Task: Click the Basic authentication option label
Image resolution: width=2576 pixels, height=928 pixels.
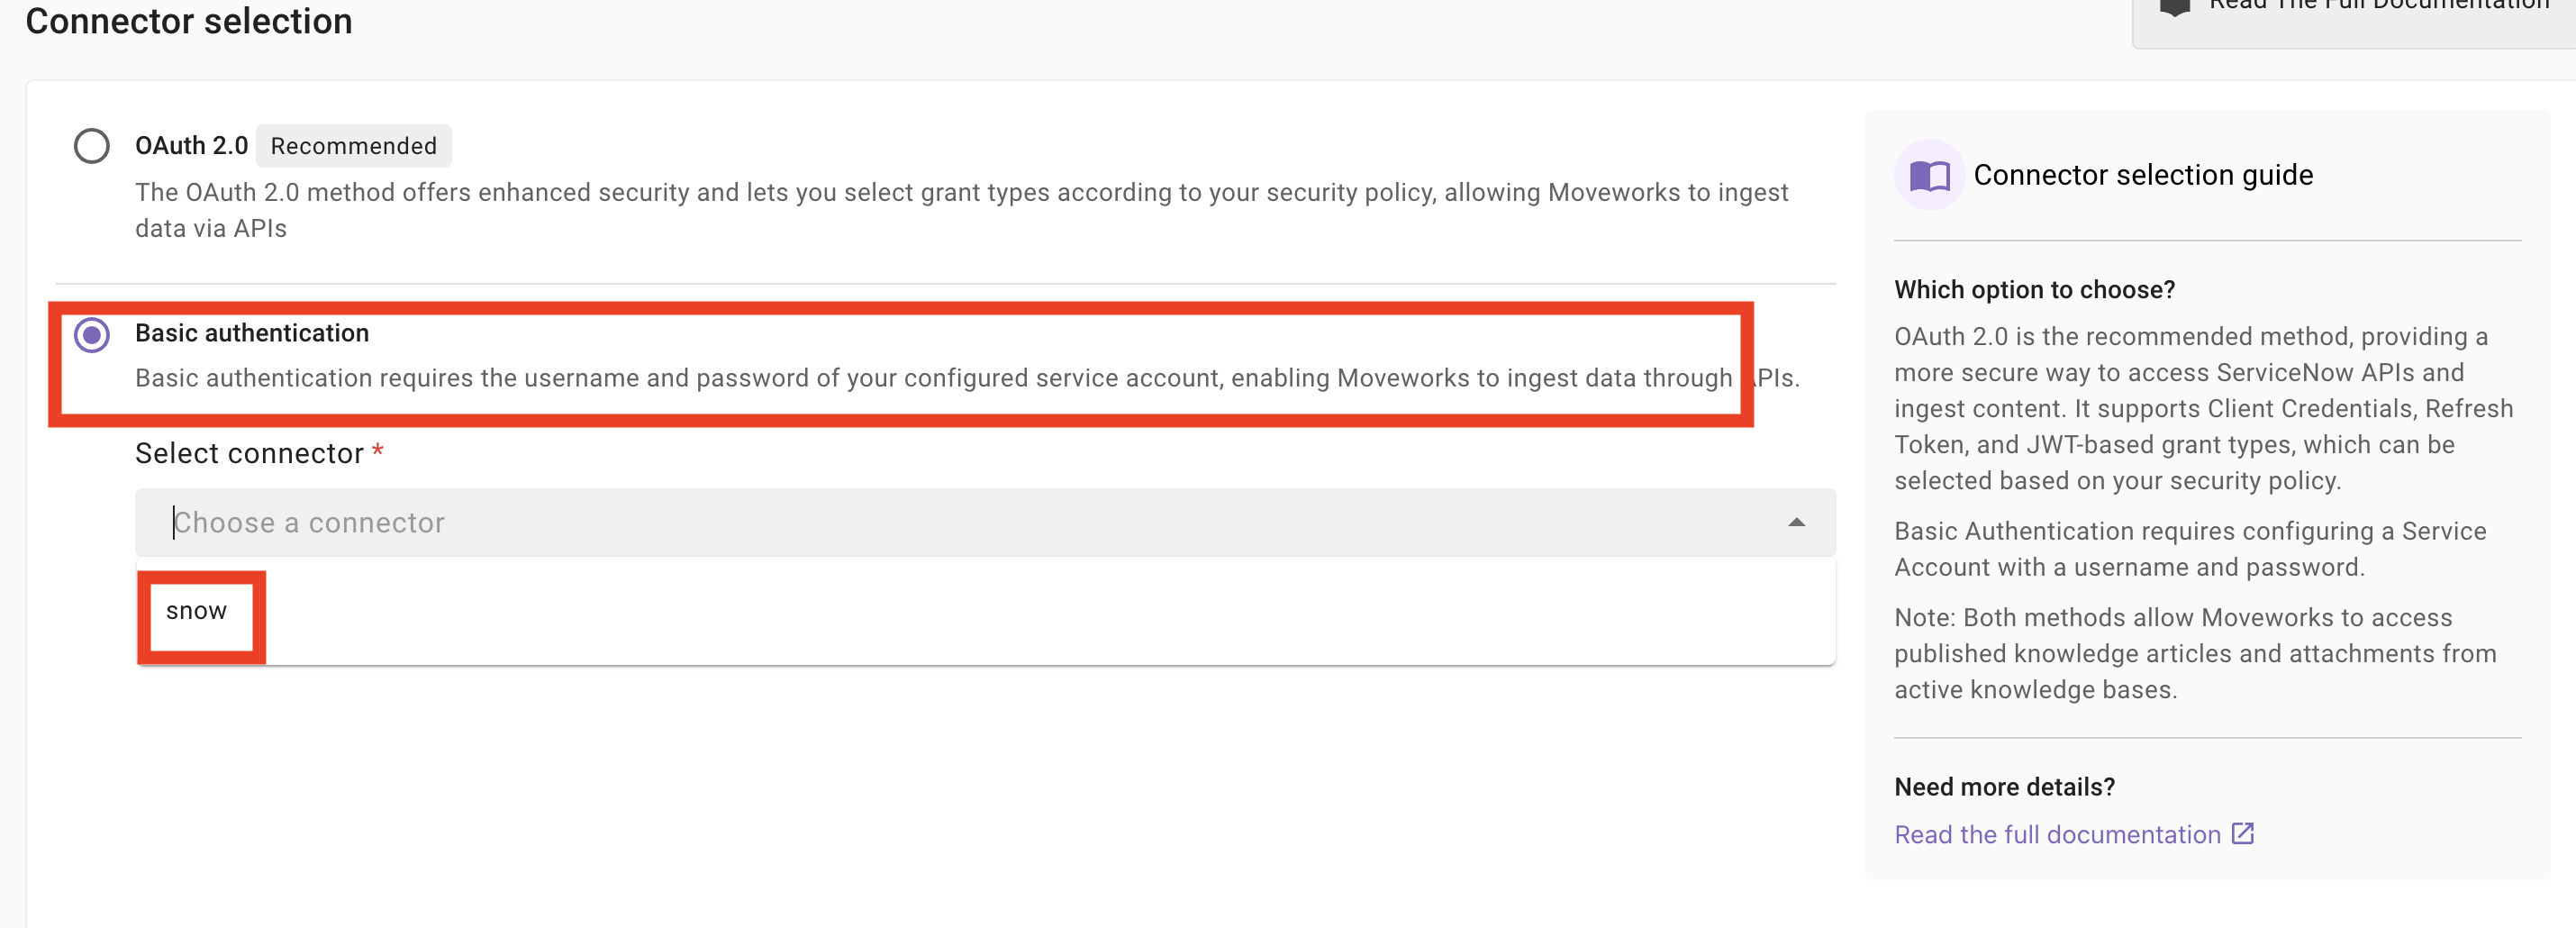Action: pyautogui.click(x=252, y=333)
